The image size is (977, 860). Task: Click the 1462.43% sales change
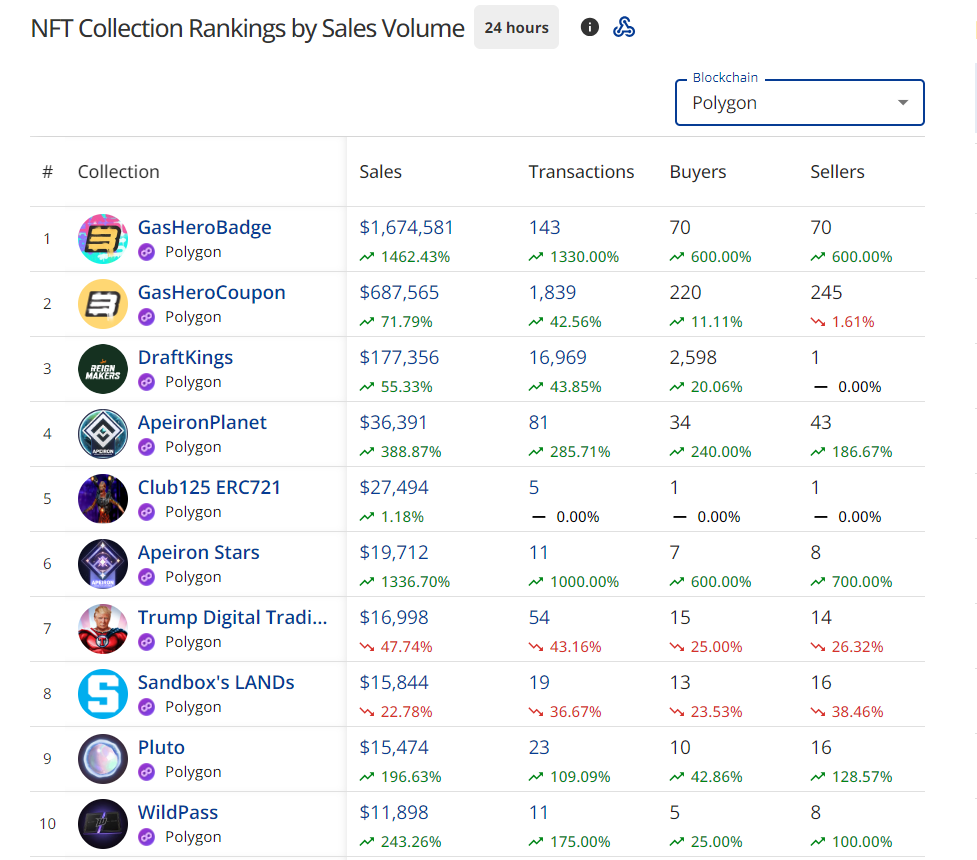[415, 257]
